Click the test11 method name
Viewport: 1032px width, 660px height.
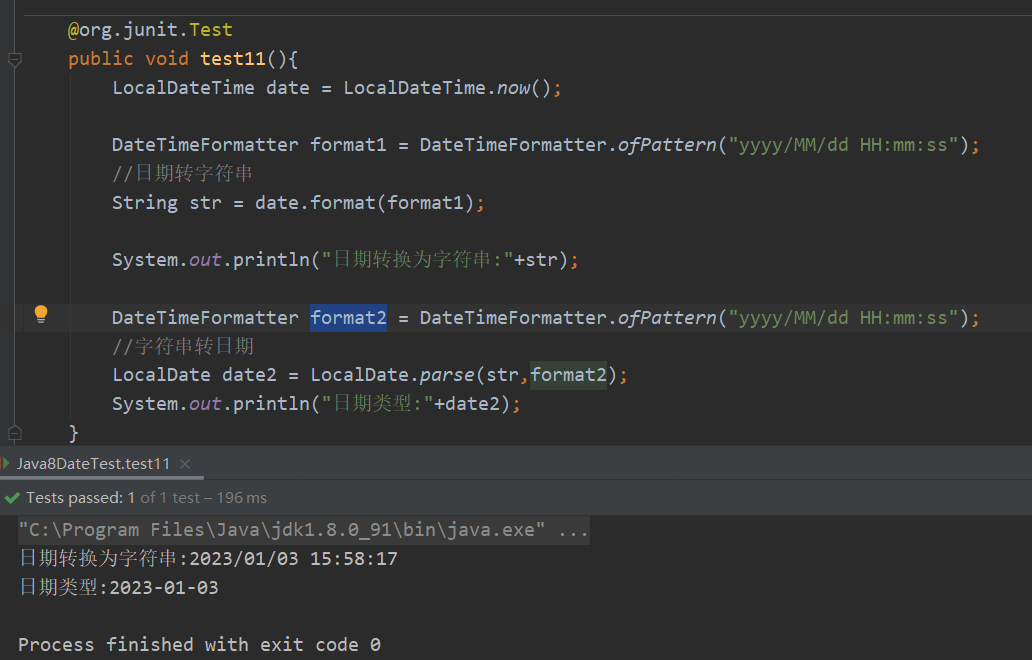tap(232, 59)
